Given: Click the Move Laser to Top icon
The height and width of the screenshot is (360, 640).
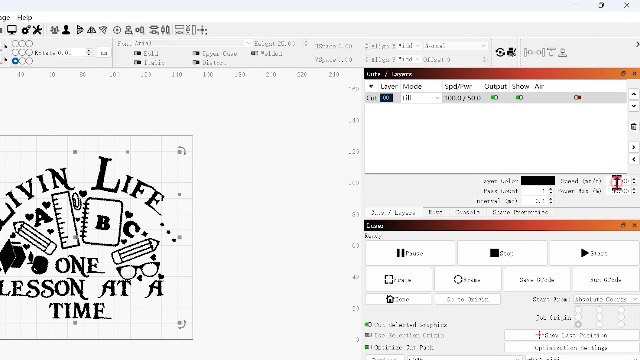Looking at the screenshot, I should pyautogui.click(x=551, y=52).
